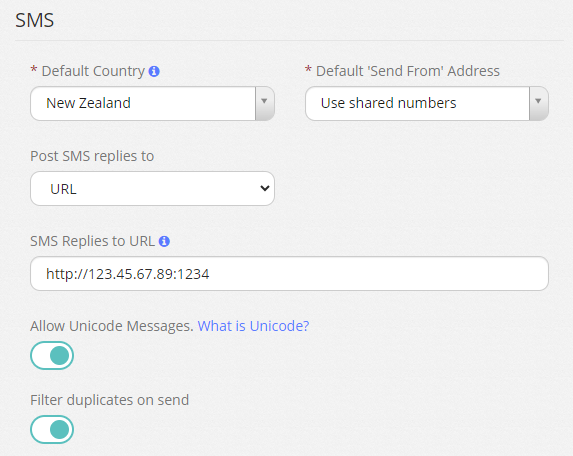The height and width of the screenshot is (456, 573).
Task: Click the 'Post SMS replies to' label
Action: 92,156
